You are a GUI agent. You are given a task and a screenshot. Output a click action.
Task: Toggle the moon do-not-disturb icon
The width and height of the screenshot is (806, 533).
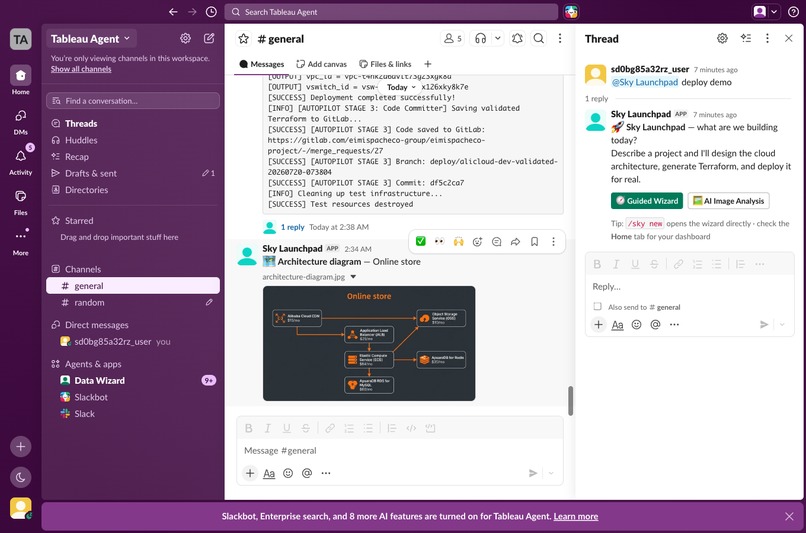21,477
